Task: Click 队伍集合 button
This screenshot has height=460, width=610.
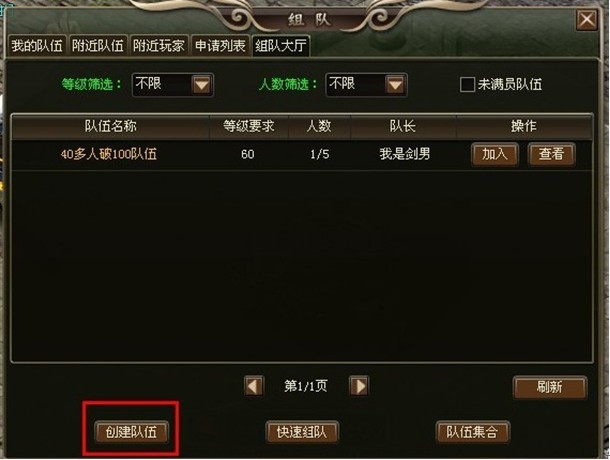Action: point(472,432)
